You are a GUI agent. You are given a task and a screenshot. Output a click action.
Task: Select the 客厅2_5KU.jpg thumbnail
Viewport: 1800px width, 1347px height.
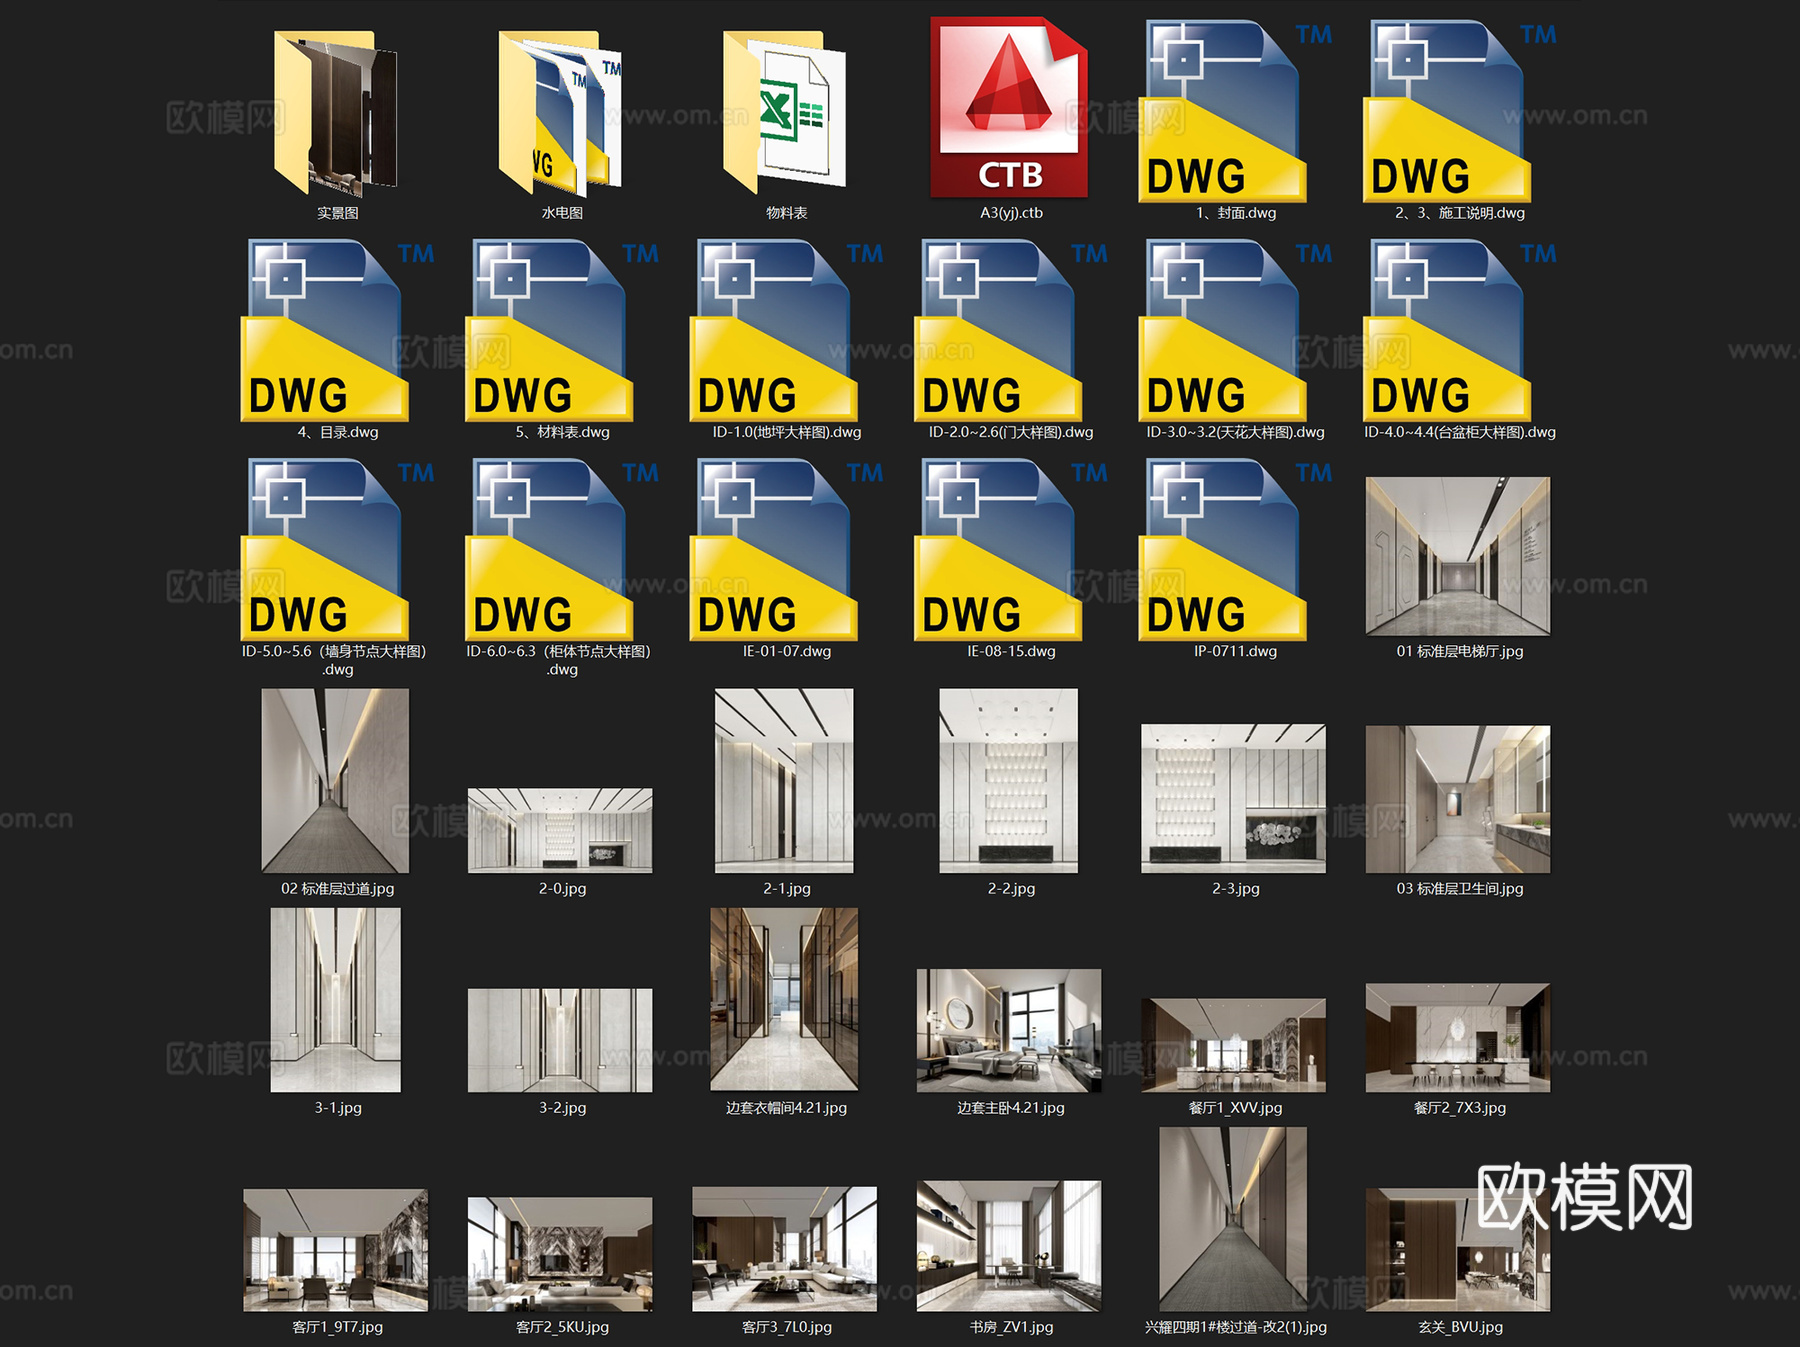click(x=560, y=1254)
